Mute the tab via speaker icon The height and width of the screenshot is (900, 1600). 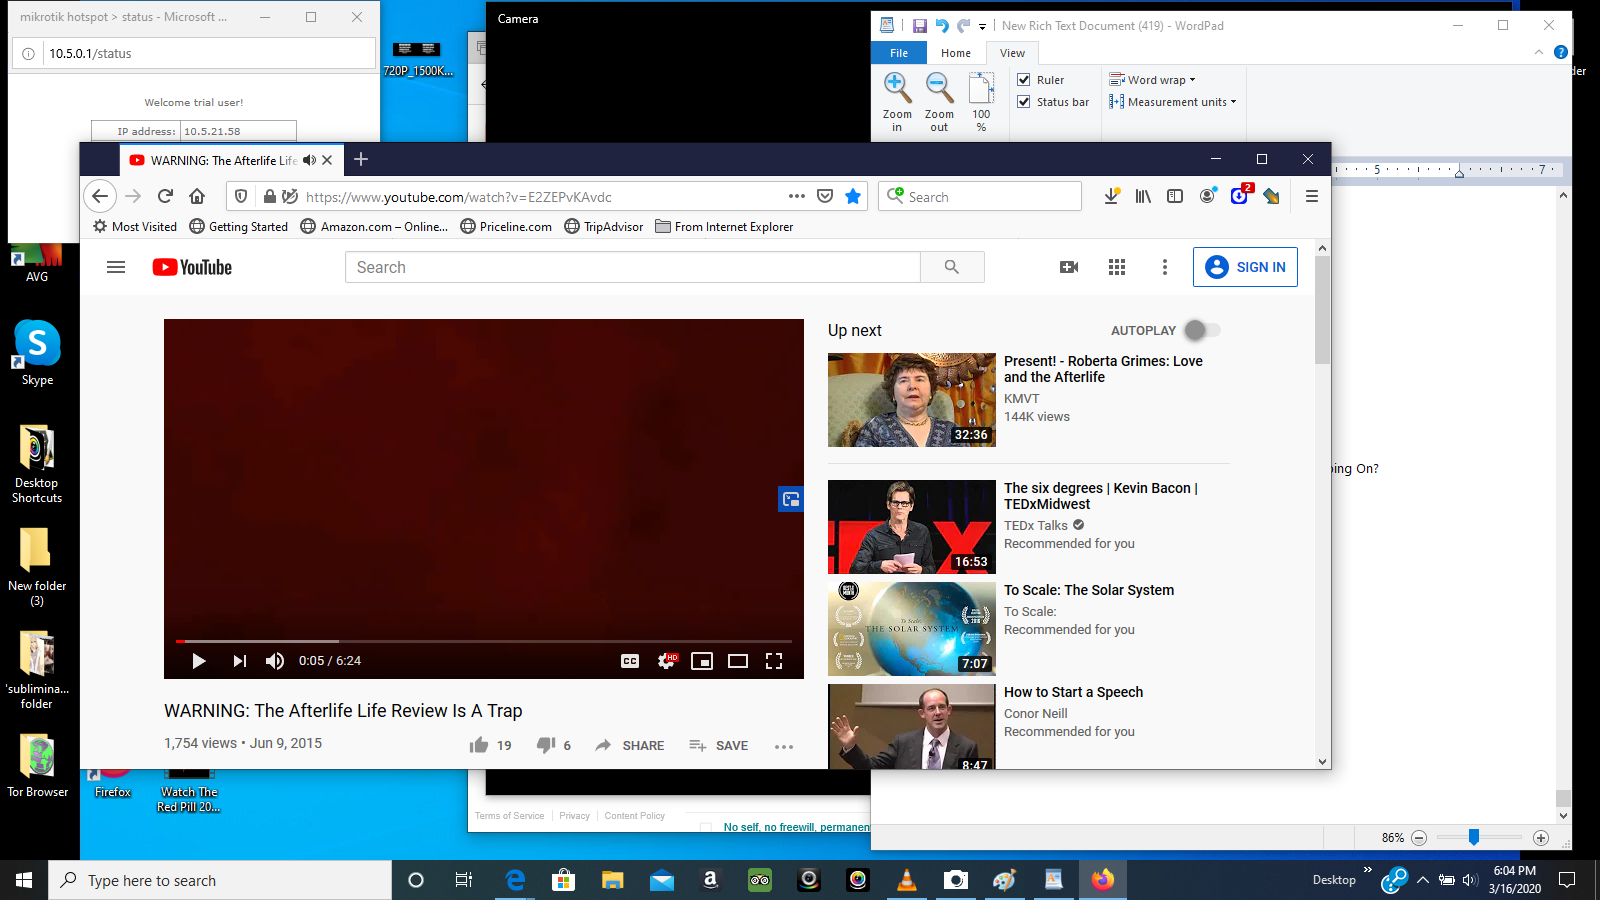point(309,160)
